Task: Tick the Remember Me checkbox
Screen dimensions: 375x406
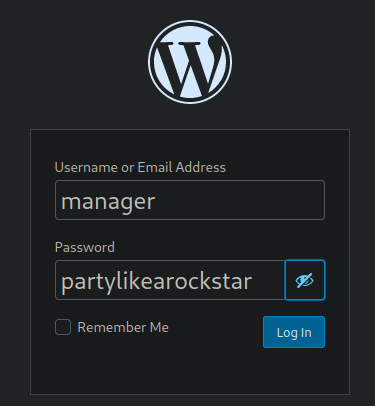Action: tap(63, 327)
